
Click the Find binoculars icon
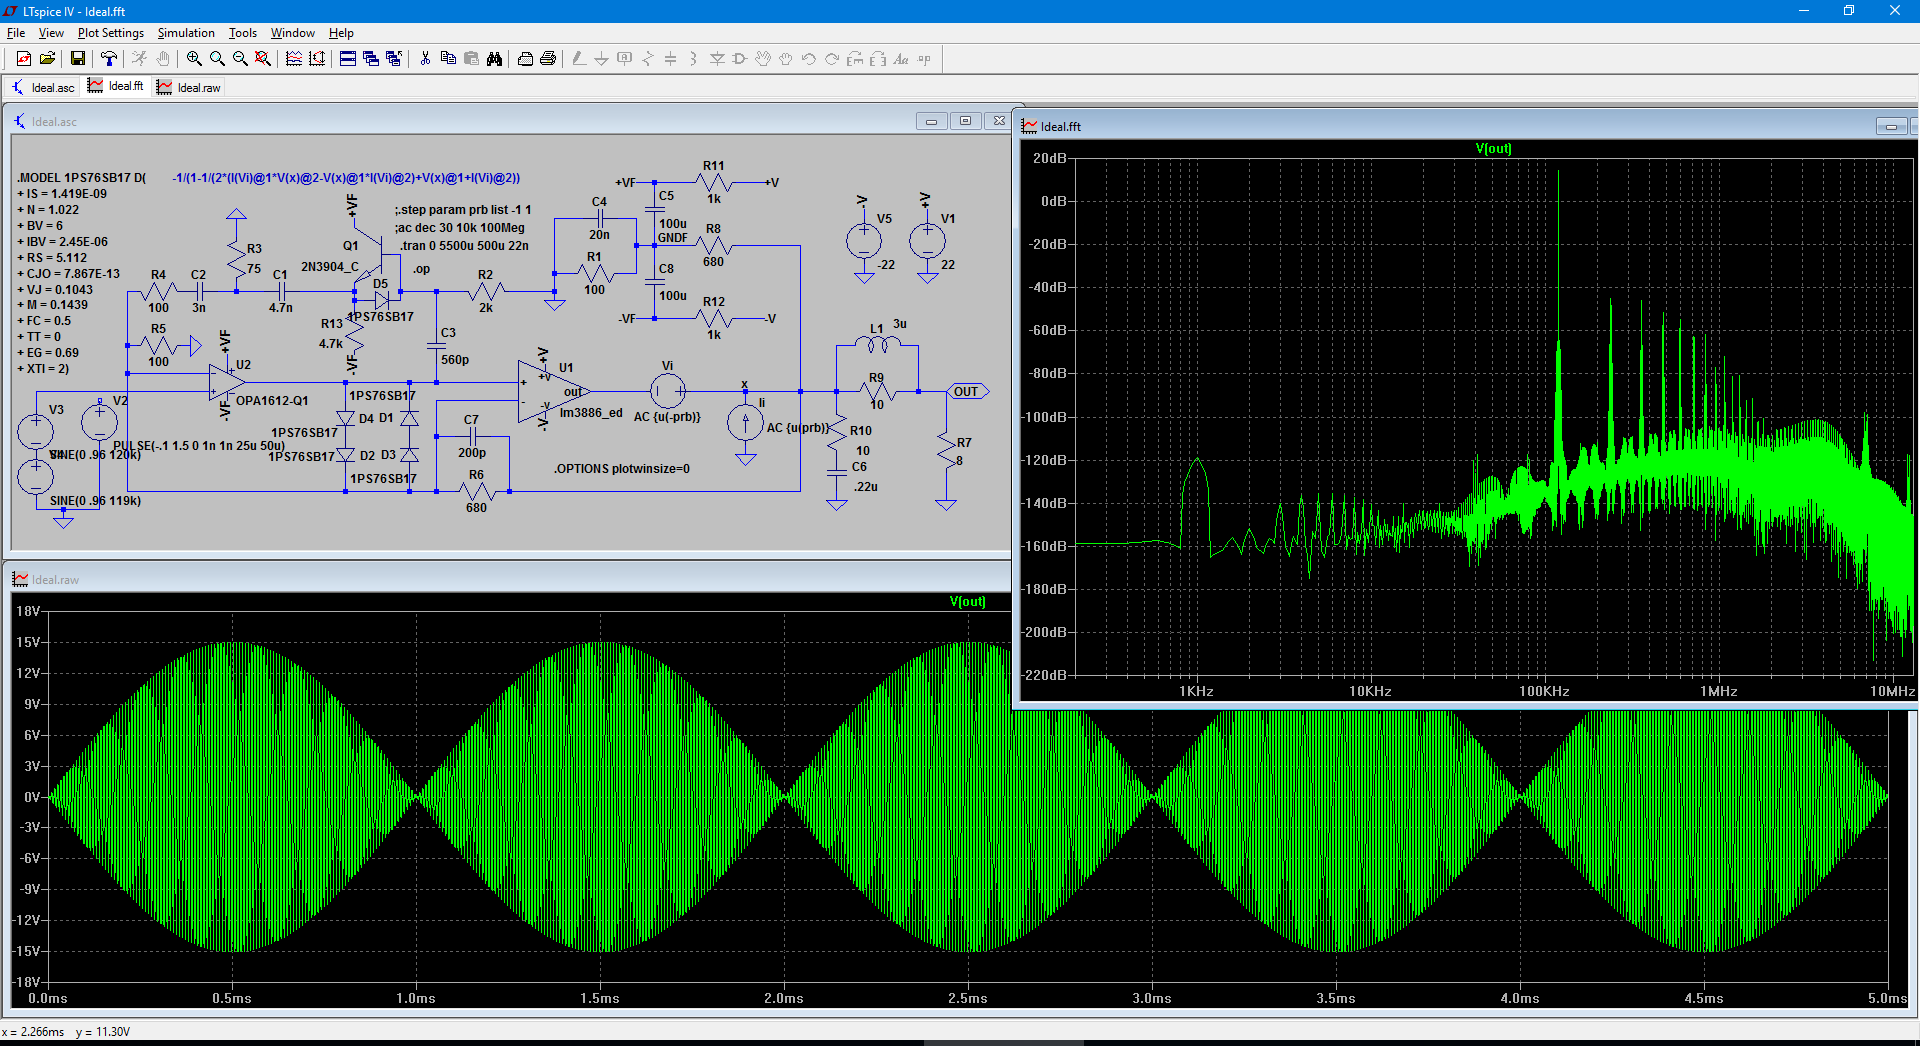click(x=494, y=59)
